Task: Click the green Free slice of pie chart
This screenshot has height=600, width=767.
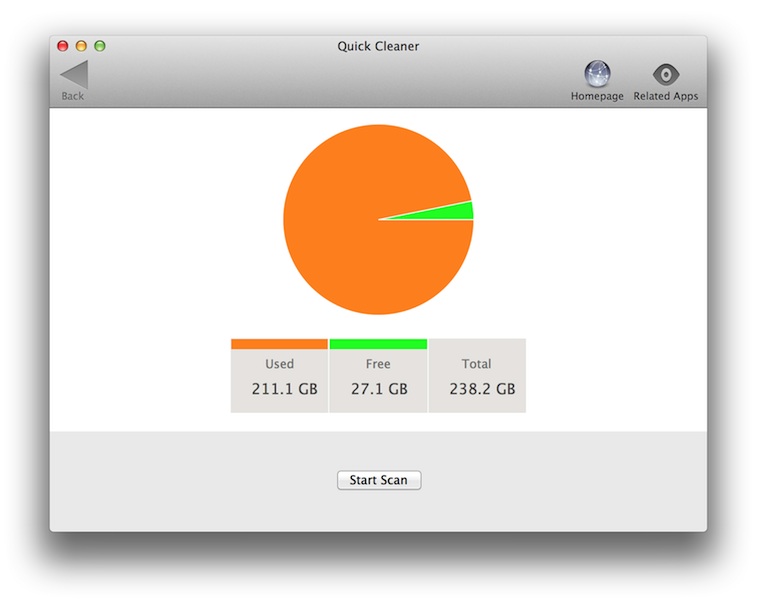Action: [460, 211]
